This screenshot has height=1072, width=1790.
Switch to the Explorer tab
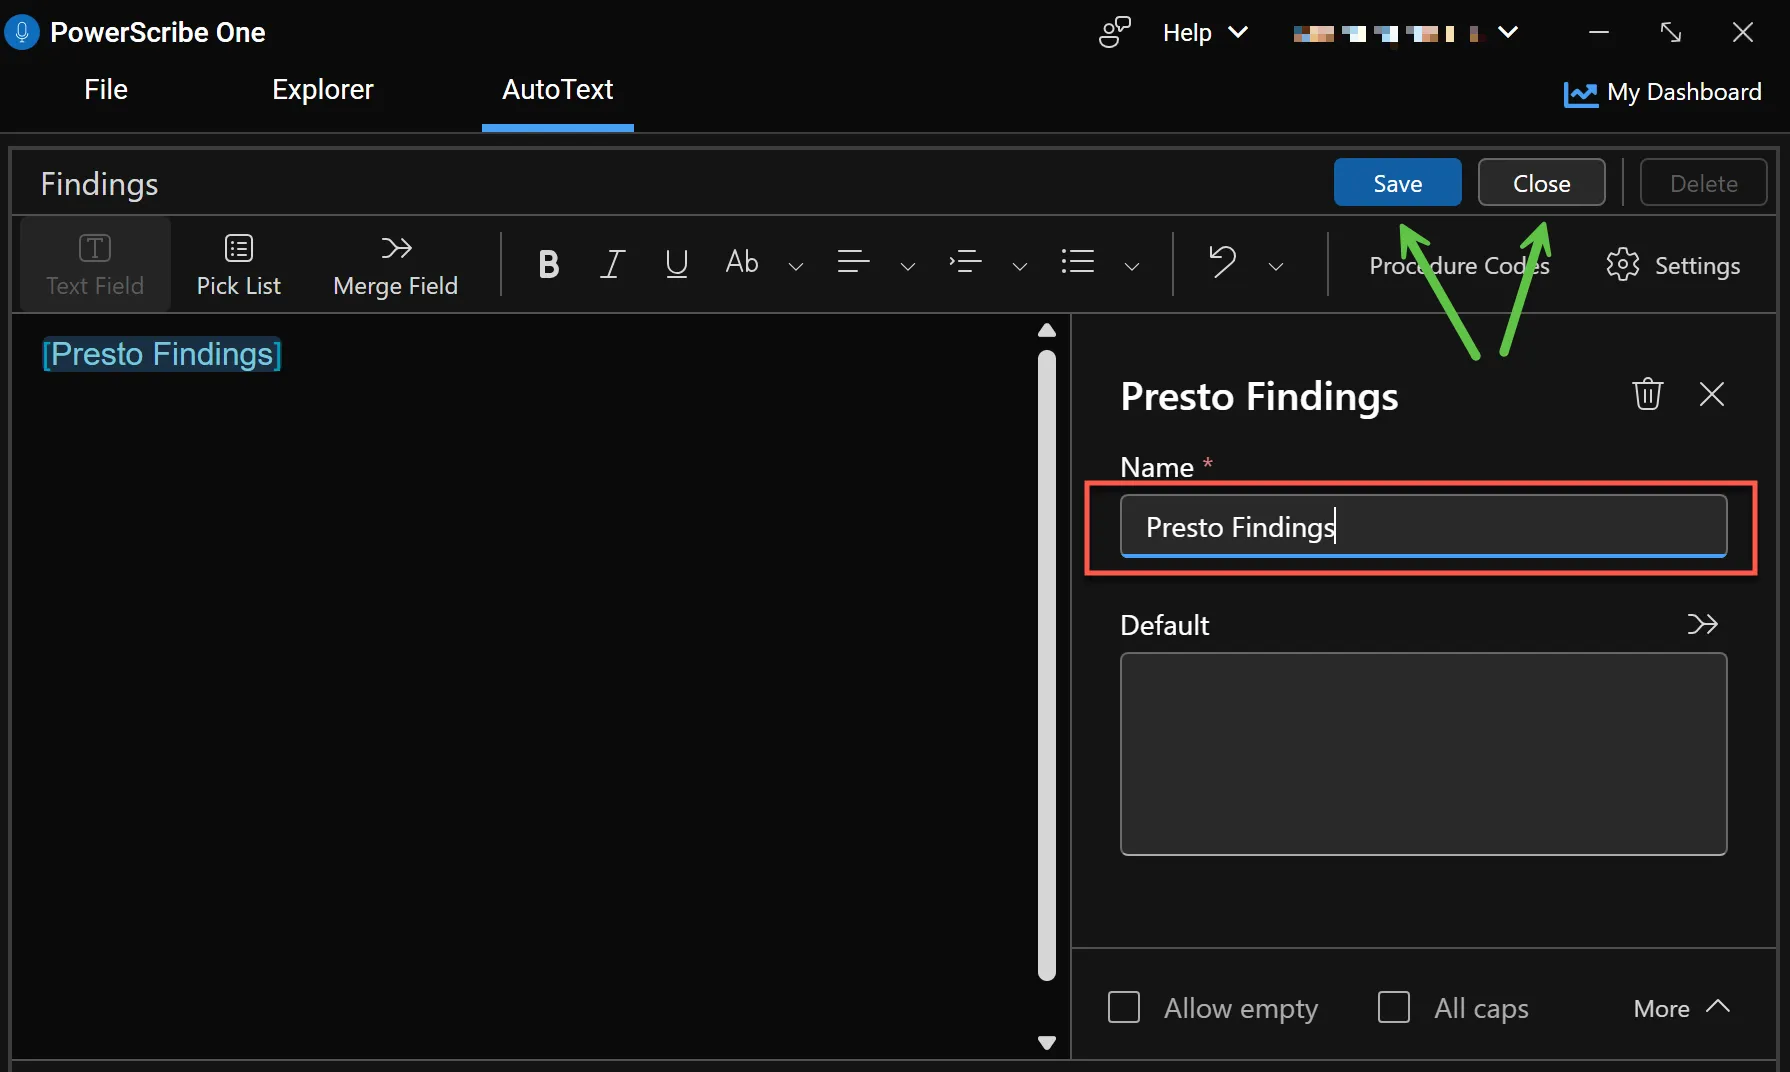[322, 89]
